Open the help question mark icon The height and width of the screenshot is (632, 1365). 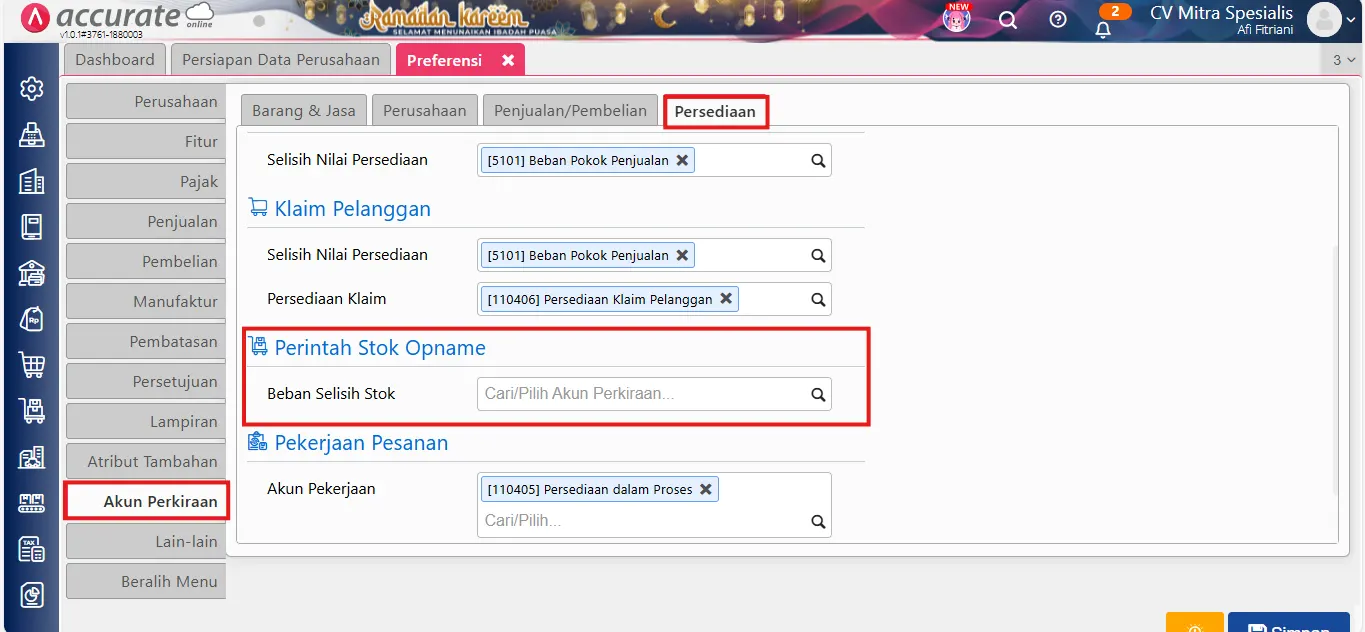[1058, 20]
